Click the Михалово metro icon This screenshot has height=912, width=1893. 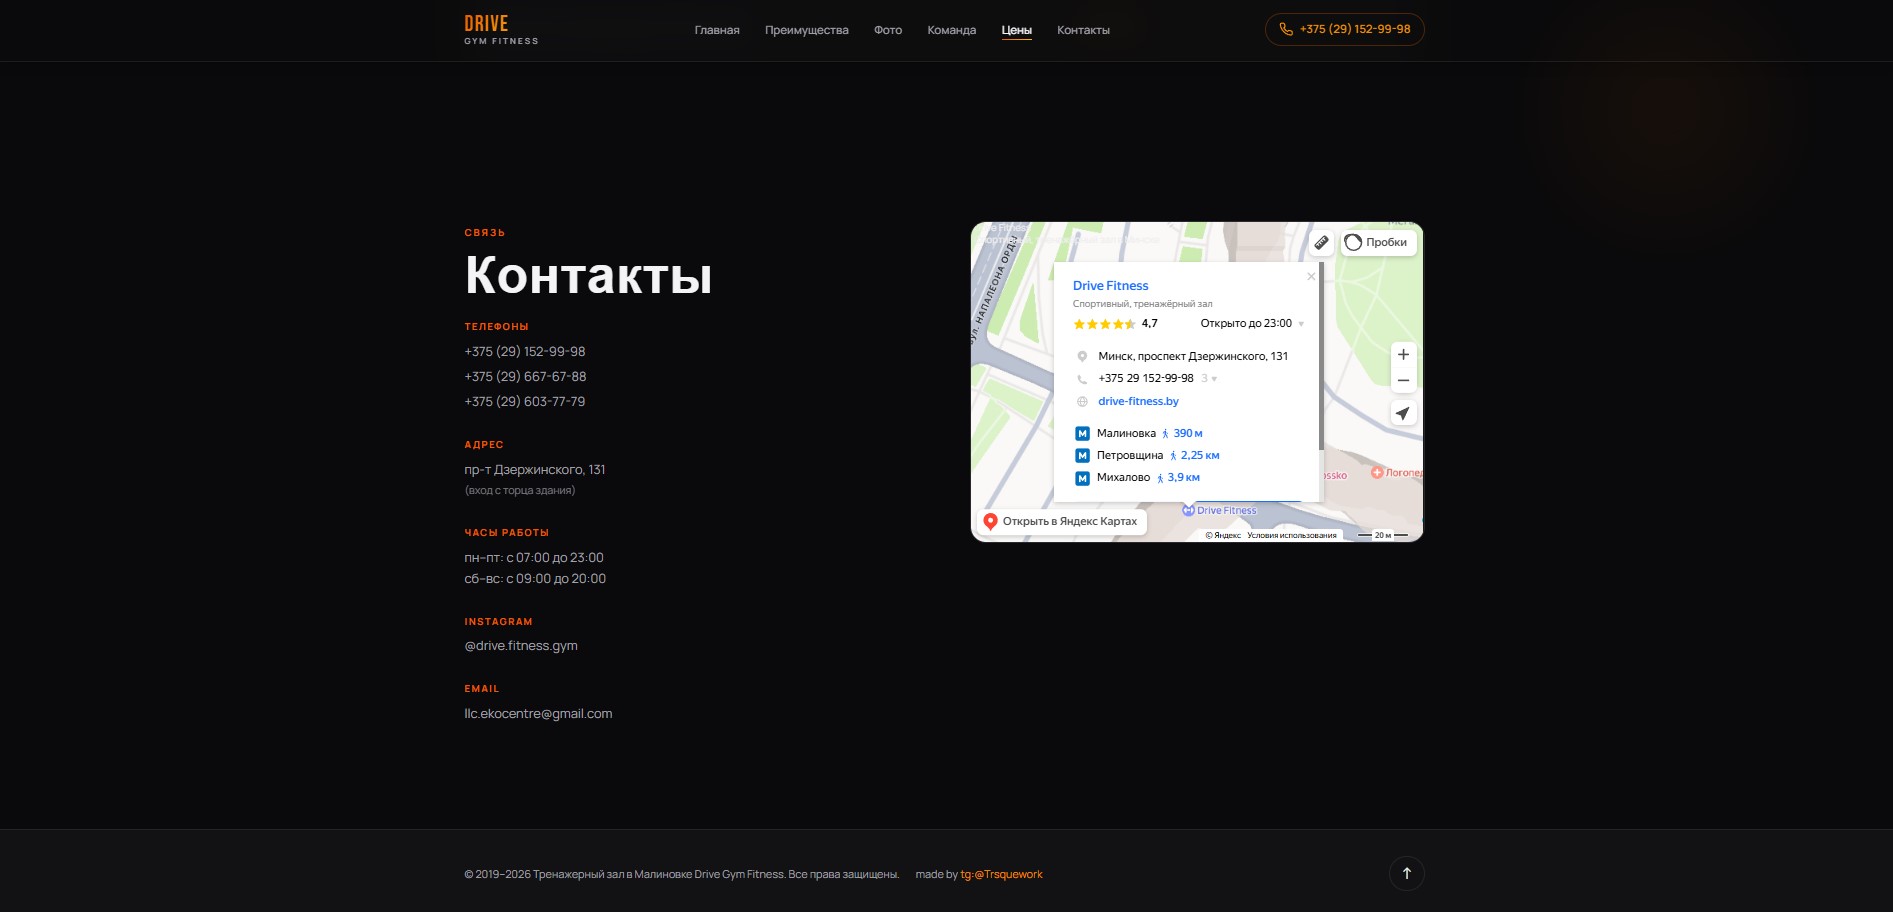pyautogui.click(x=1082, y=478)
